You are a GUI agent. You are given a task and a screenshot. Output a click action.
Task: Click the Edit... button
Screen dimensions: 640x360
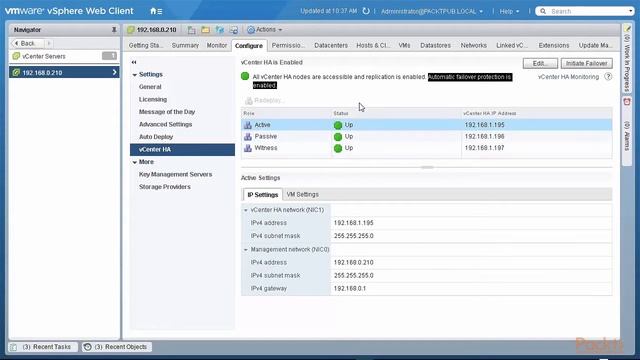tap(540, 63)
